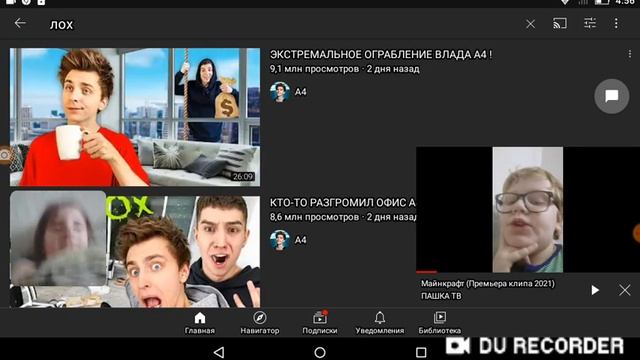Click the 26:09 duration badge

(243, 176)
